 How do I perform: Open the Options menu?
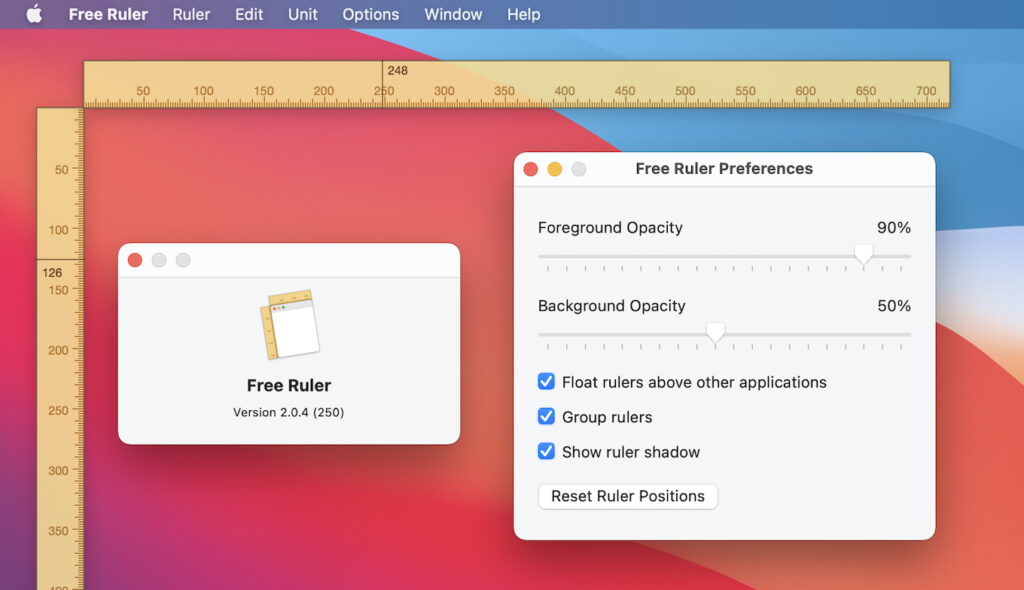(370, 14)
